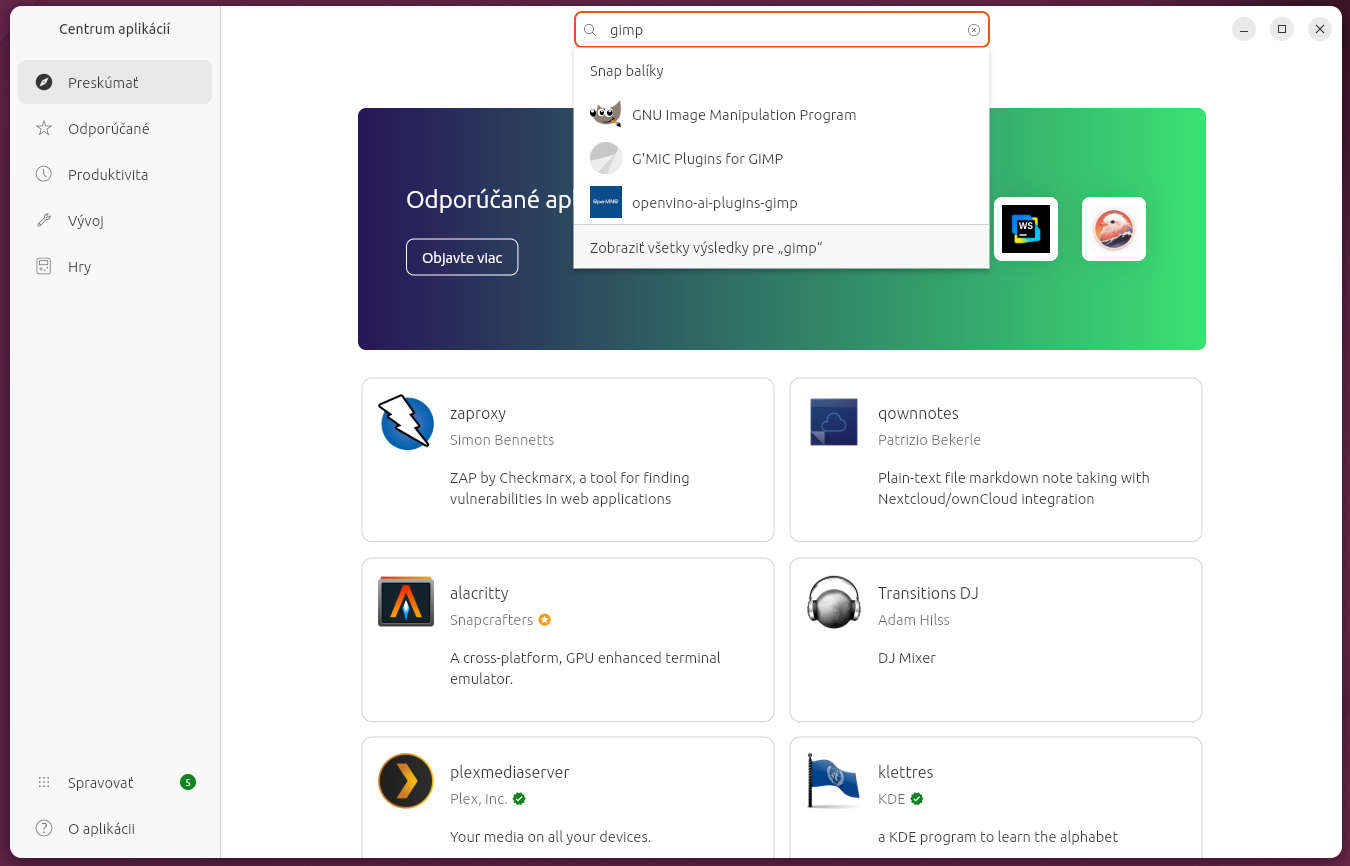
Task: Click the alacritty flame icon
Action: pos(406,602)
